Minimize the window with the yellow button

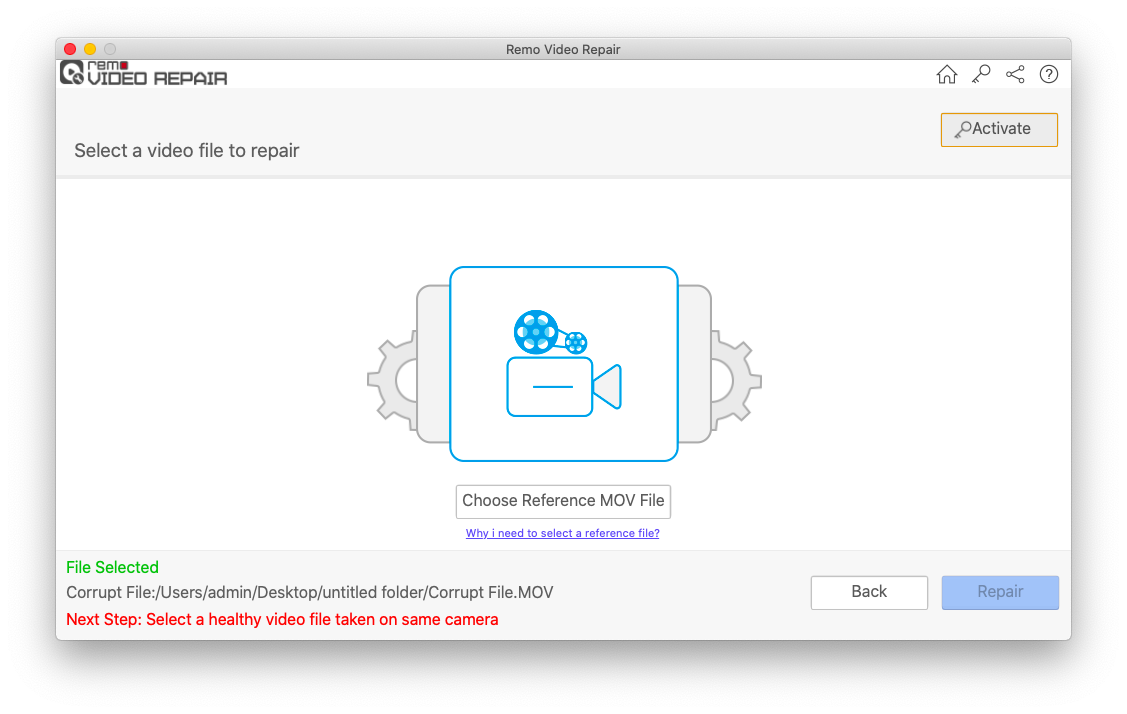tap(89, 48)
